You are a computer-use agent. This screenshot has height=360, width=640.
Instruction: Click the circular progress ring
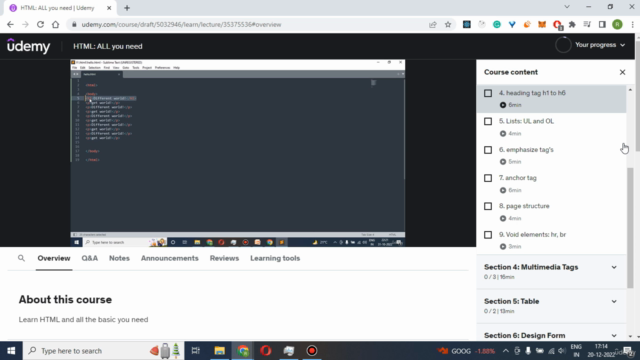coord(563,45)
